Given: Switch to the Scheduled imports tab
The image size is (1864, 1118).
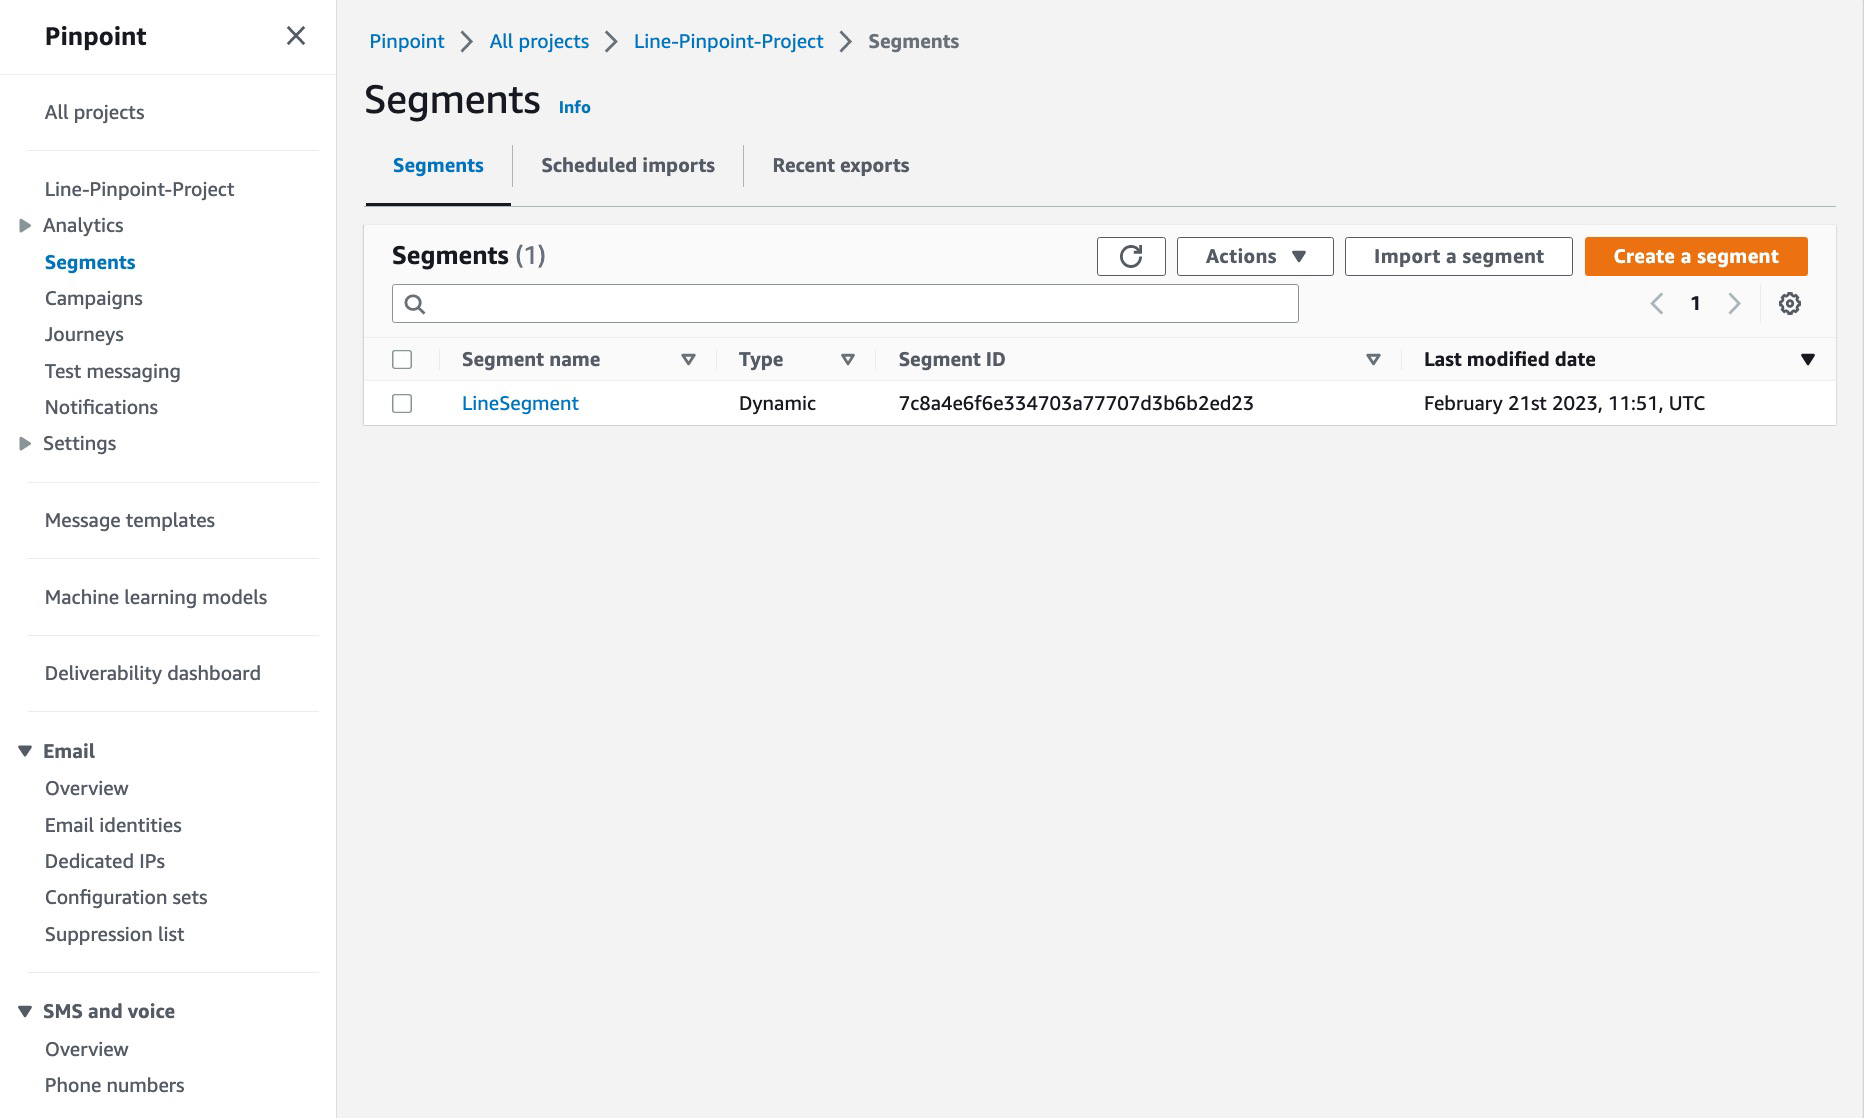Looking at the screenshot, I should 626,165.
